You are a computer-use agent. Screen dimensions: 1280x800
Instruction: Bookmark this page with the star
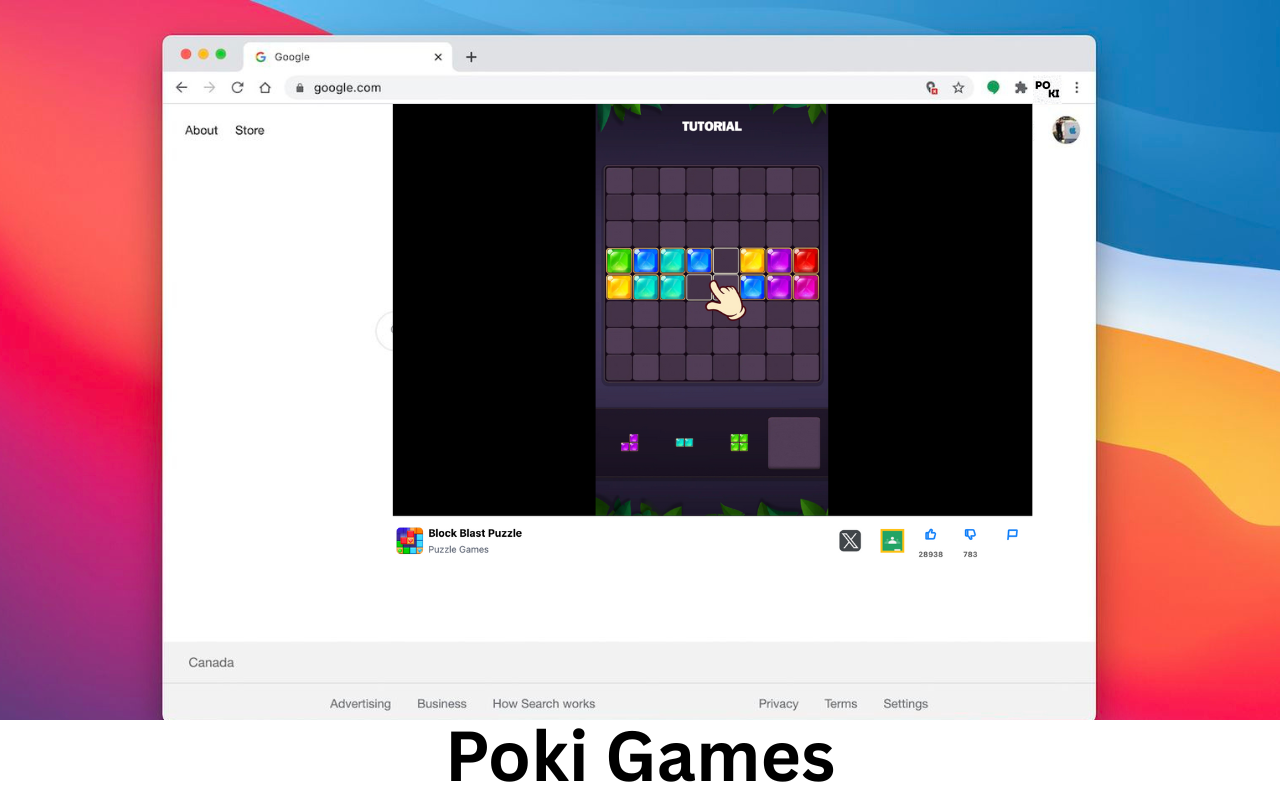[958, 87]
